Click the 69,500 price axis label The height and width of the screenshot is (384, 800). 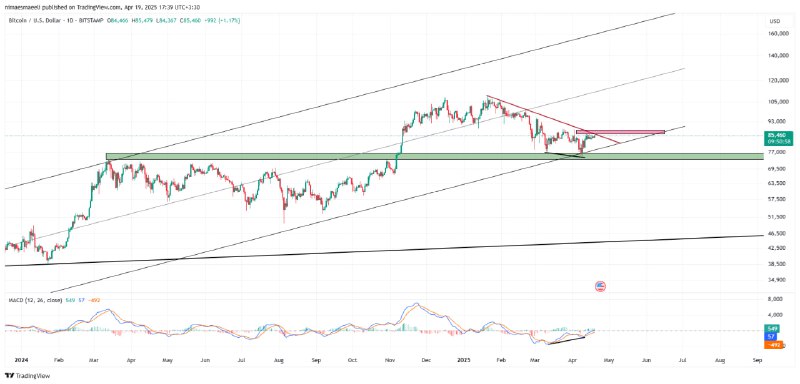tap(776, 168)
